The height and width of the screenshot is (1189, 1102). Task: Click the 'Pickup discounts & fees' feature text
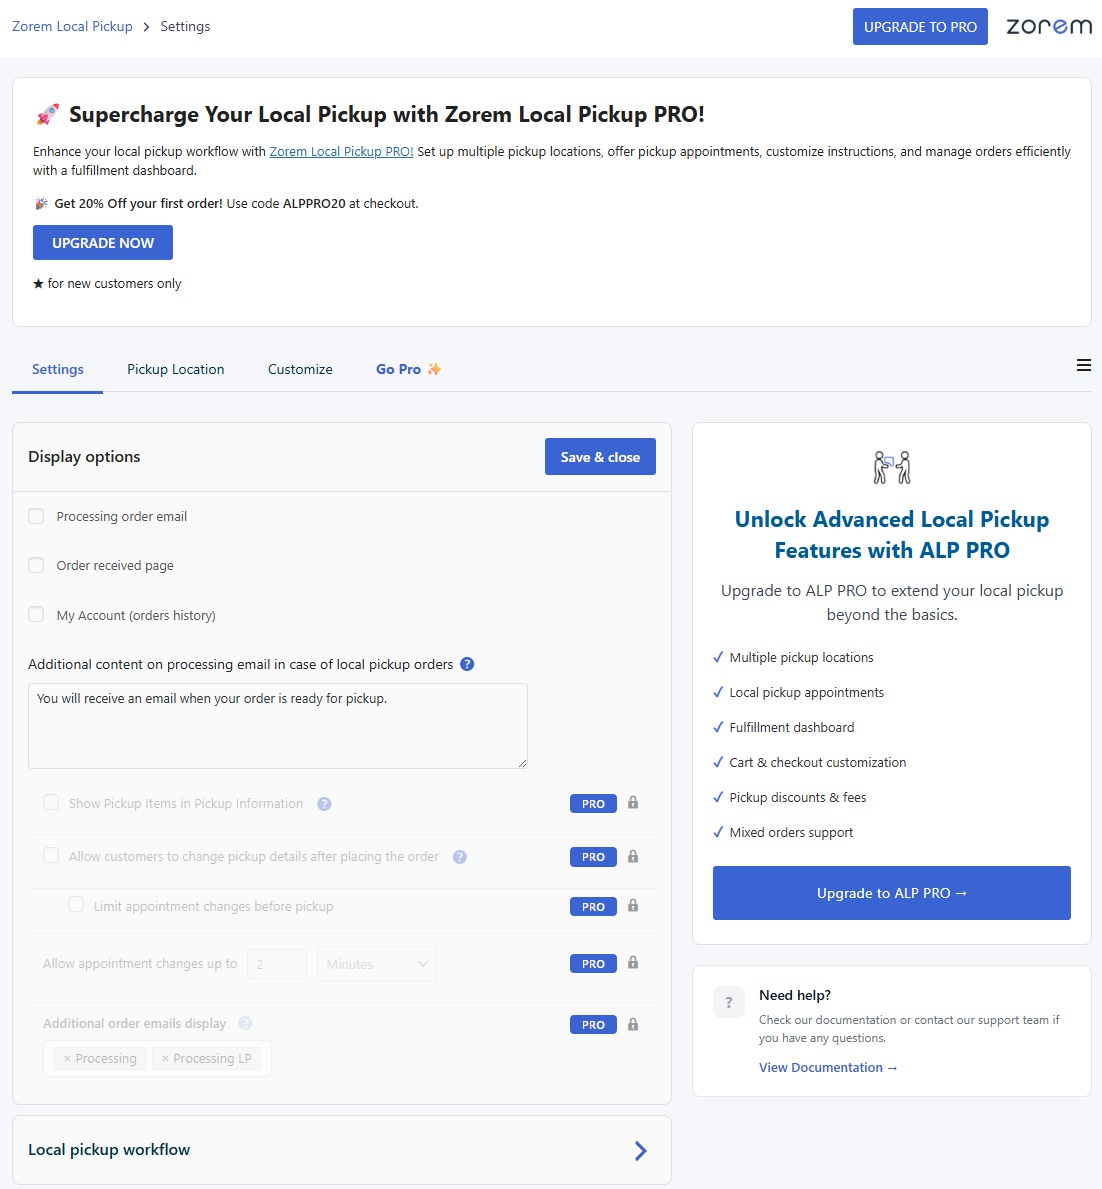coord(797,798)
